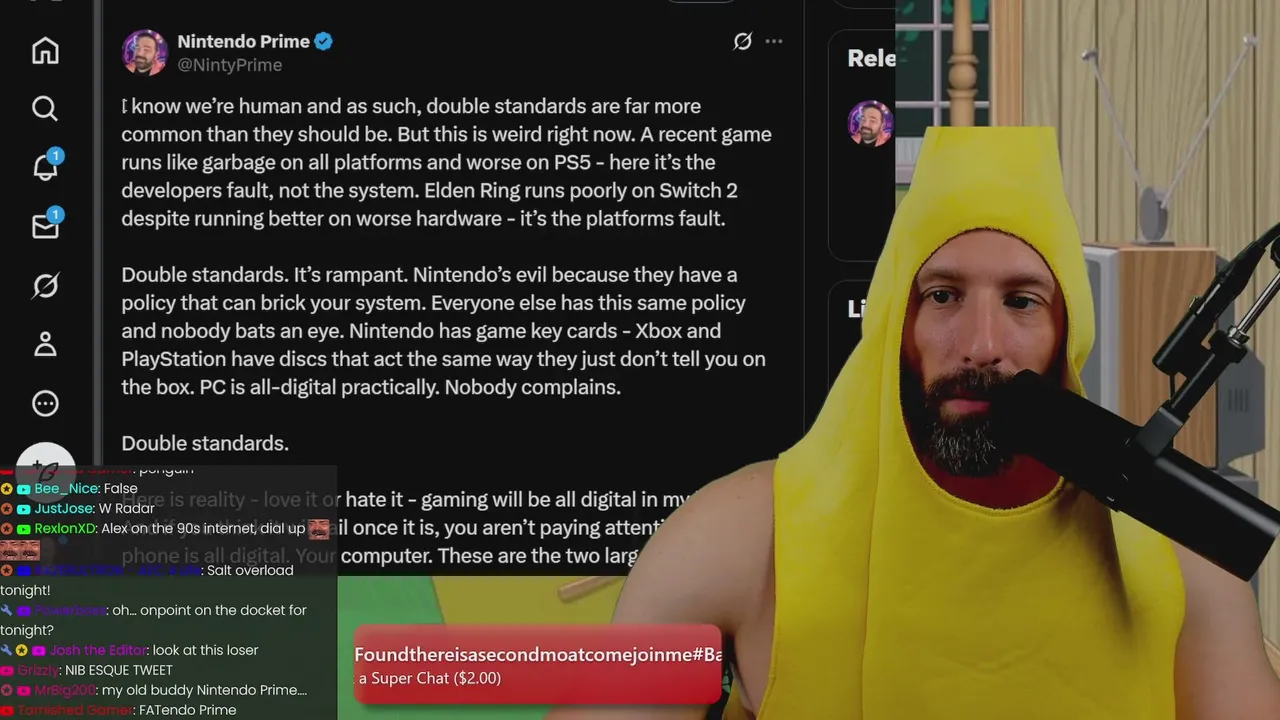Open the Grok slash icon in sidebar
1280x720 pixels.
(45, 286)
